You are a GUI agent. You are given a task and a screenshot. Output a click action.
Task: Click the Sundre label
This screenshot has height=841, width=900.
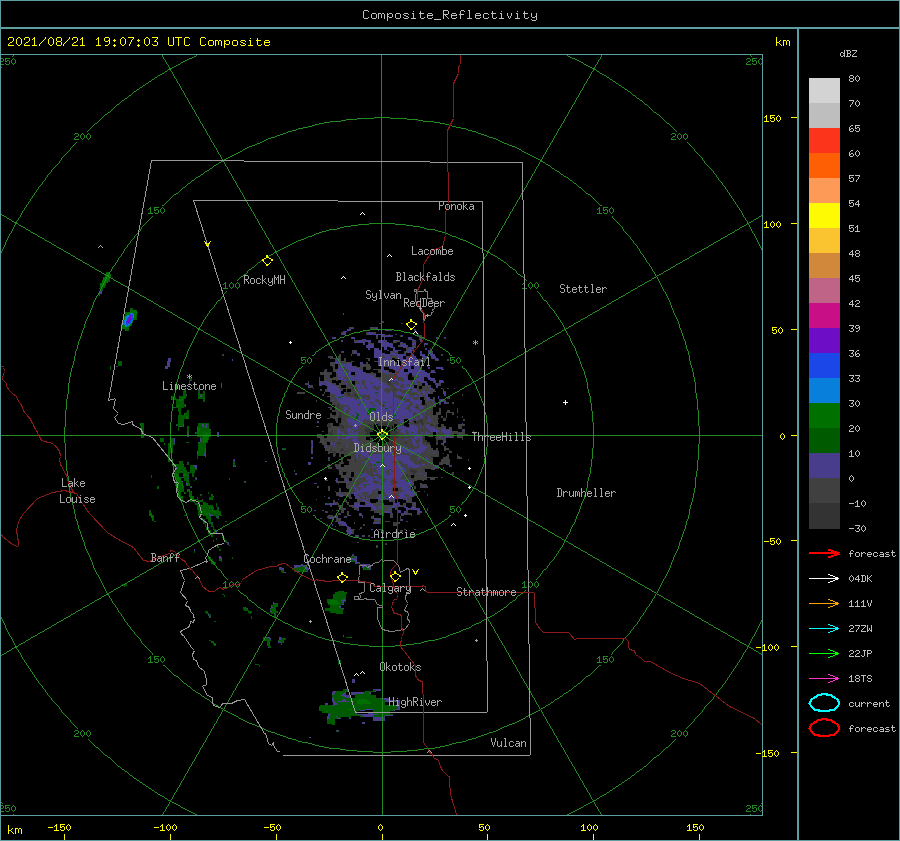point(303,414)
